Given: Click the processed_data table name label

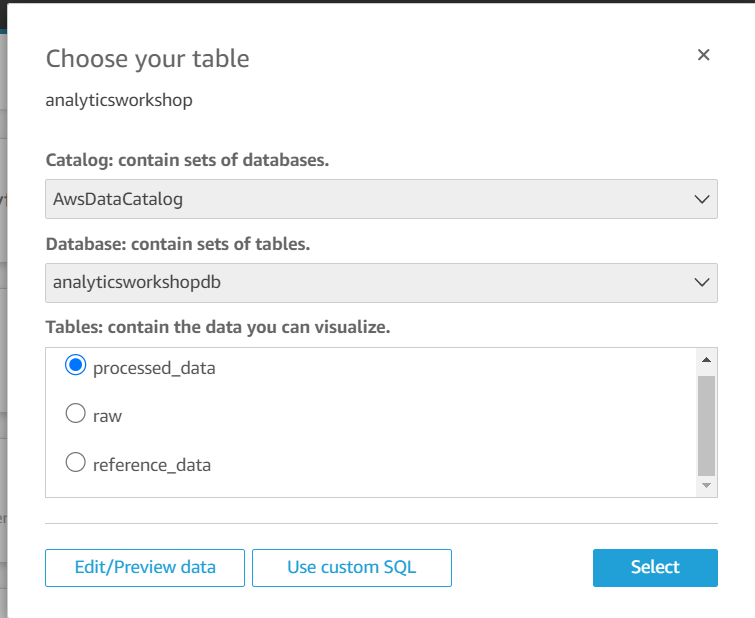Looking at the screenshot, I should 154,368.
